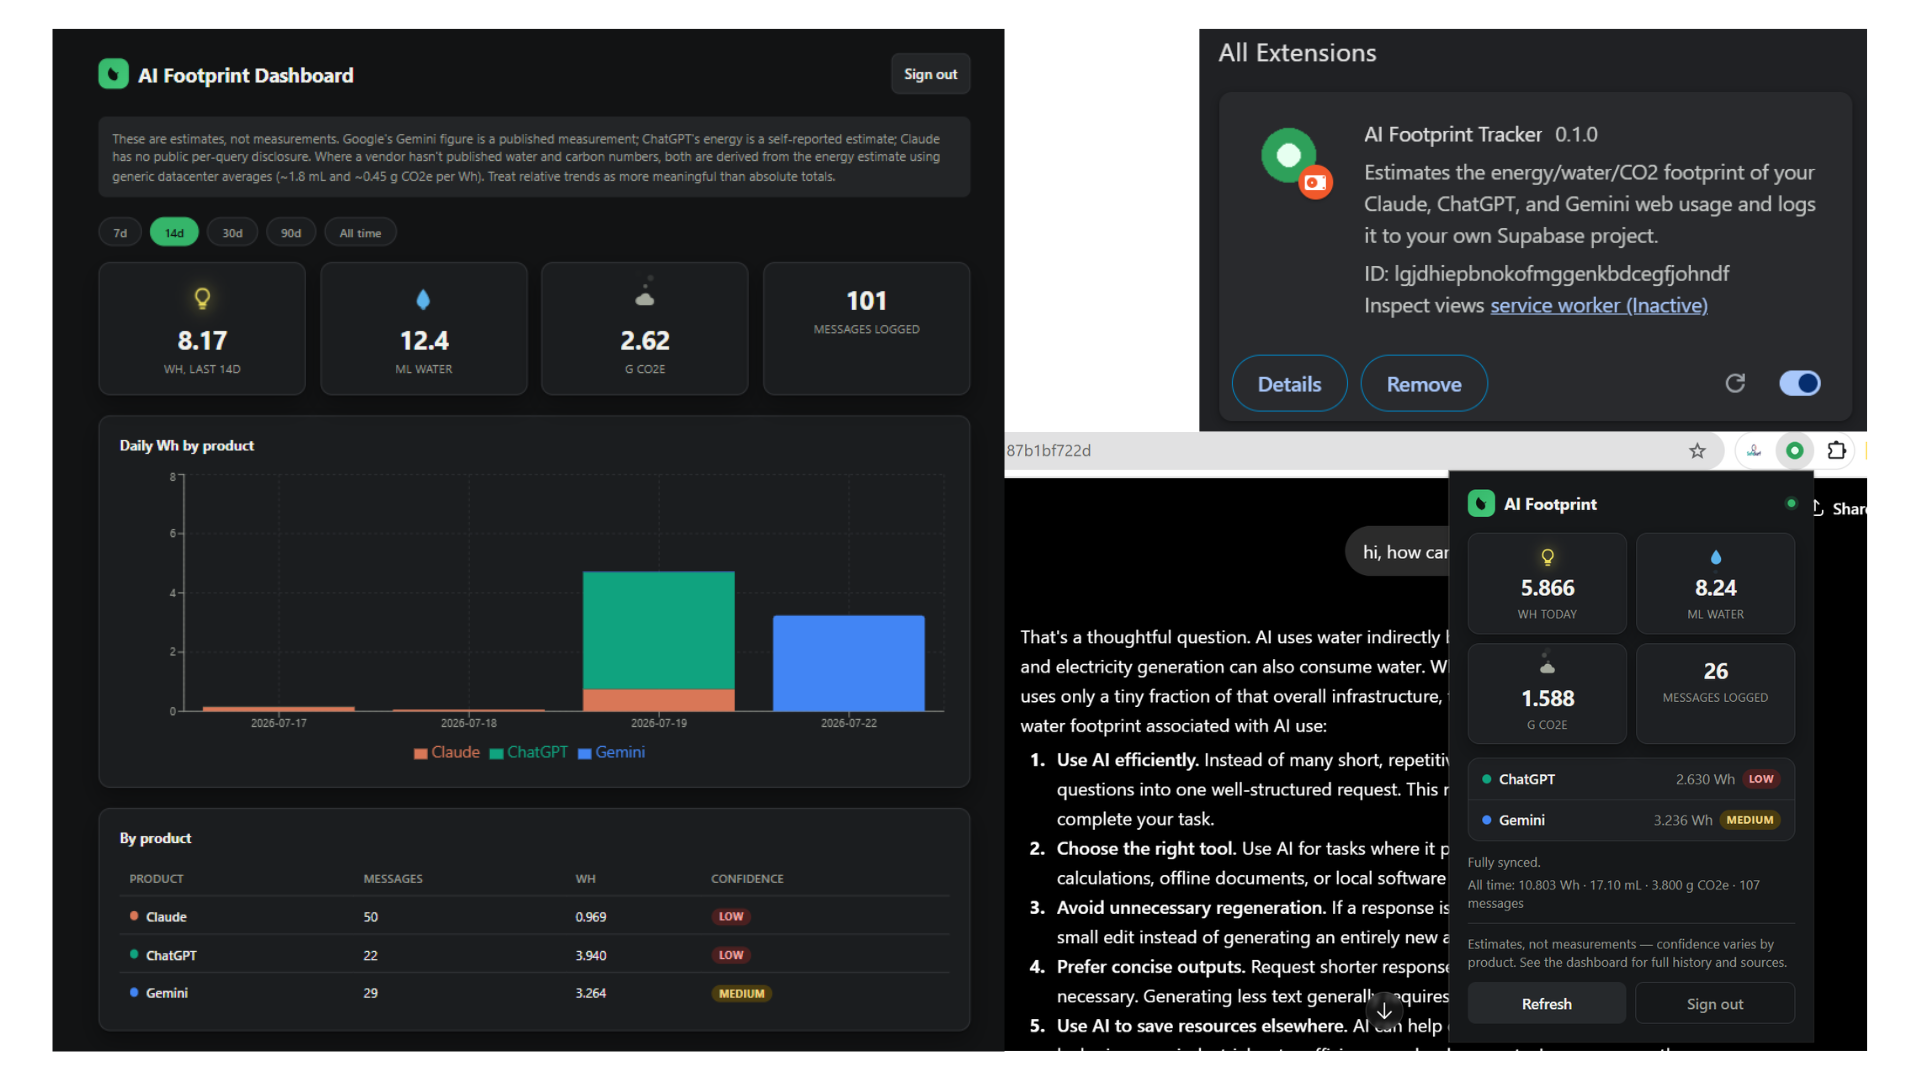Click the 2.62 G CO2E value

point(645,341)
